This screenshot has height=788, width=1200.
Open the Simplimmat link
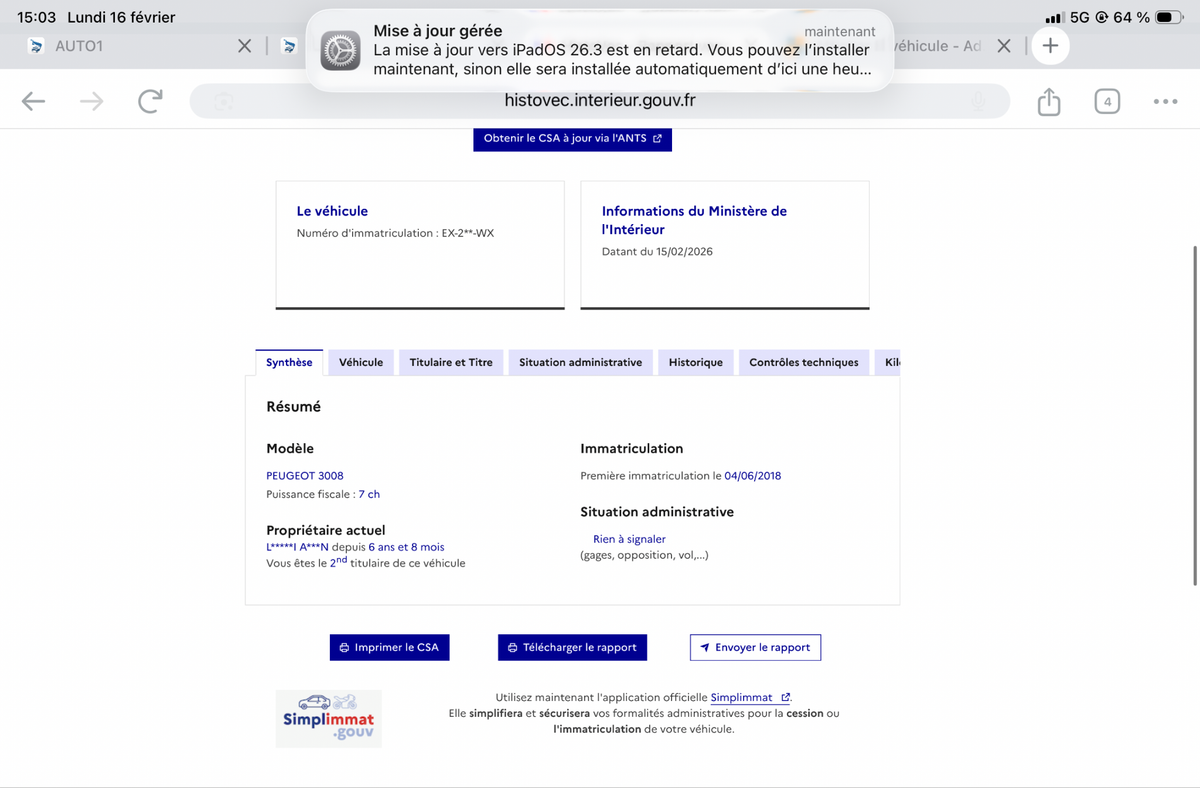point(750,697)
